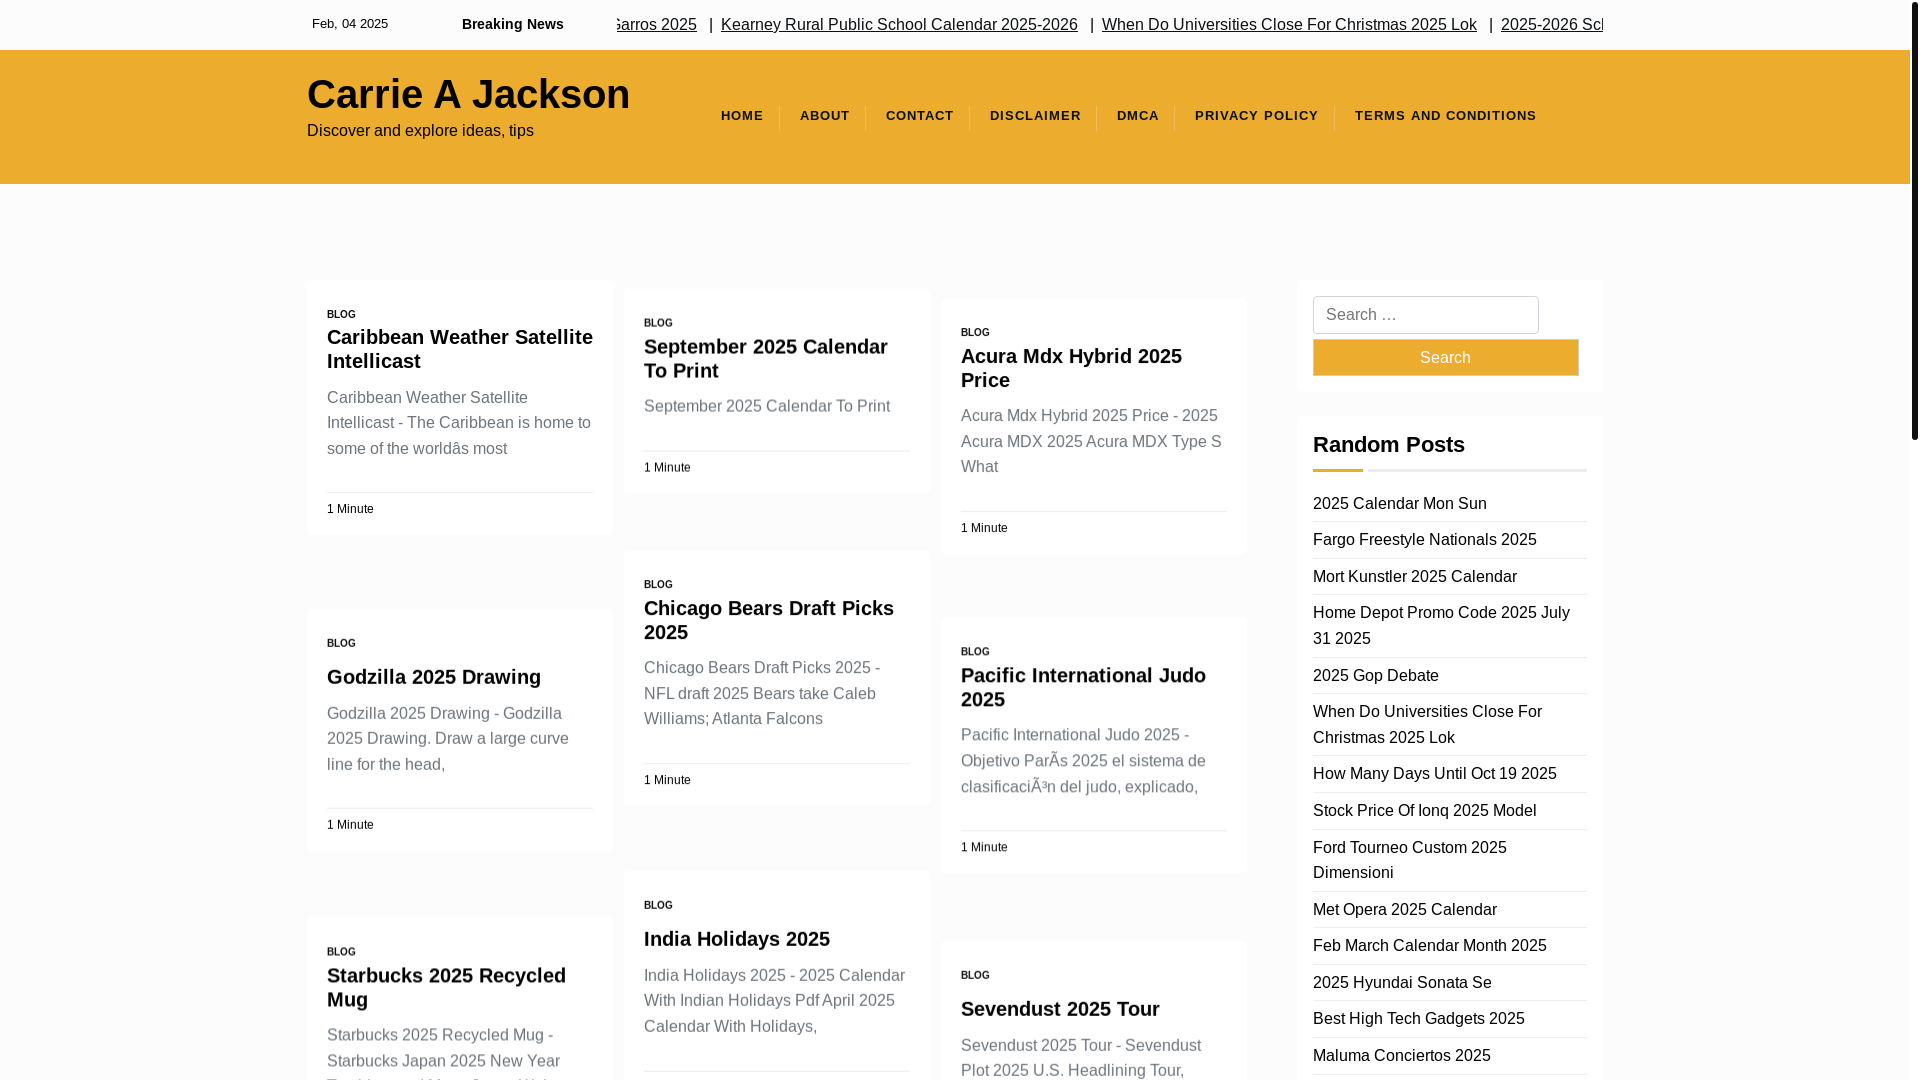The width and height of the screenshot is (1920, 1080).
Task: Open Maluma Conciertos 2025 link
Action: (x=1401, y=1056)
